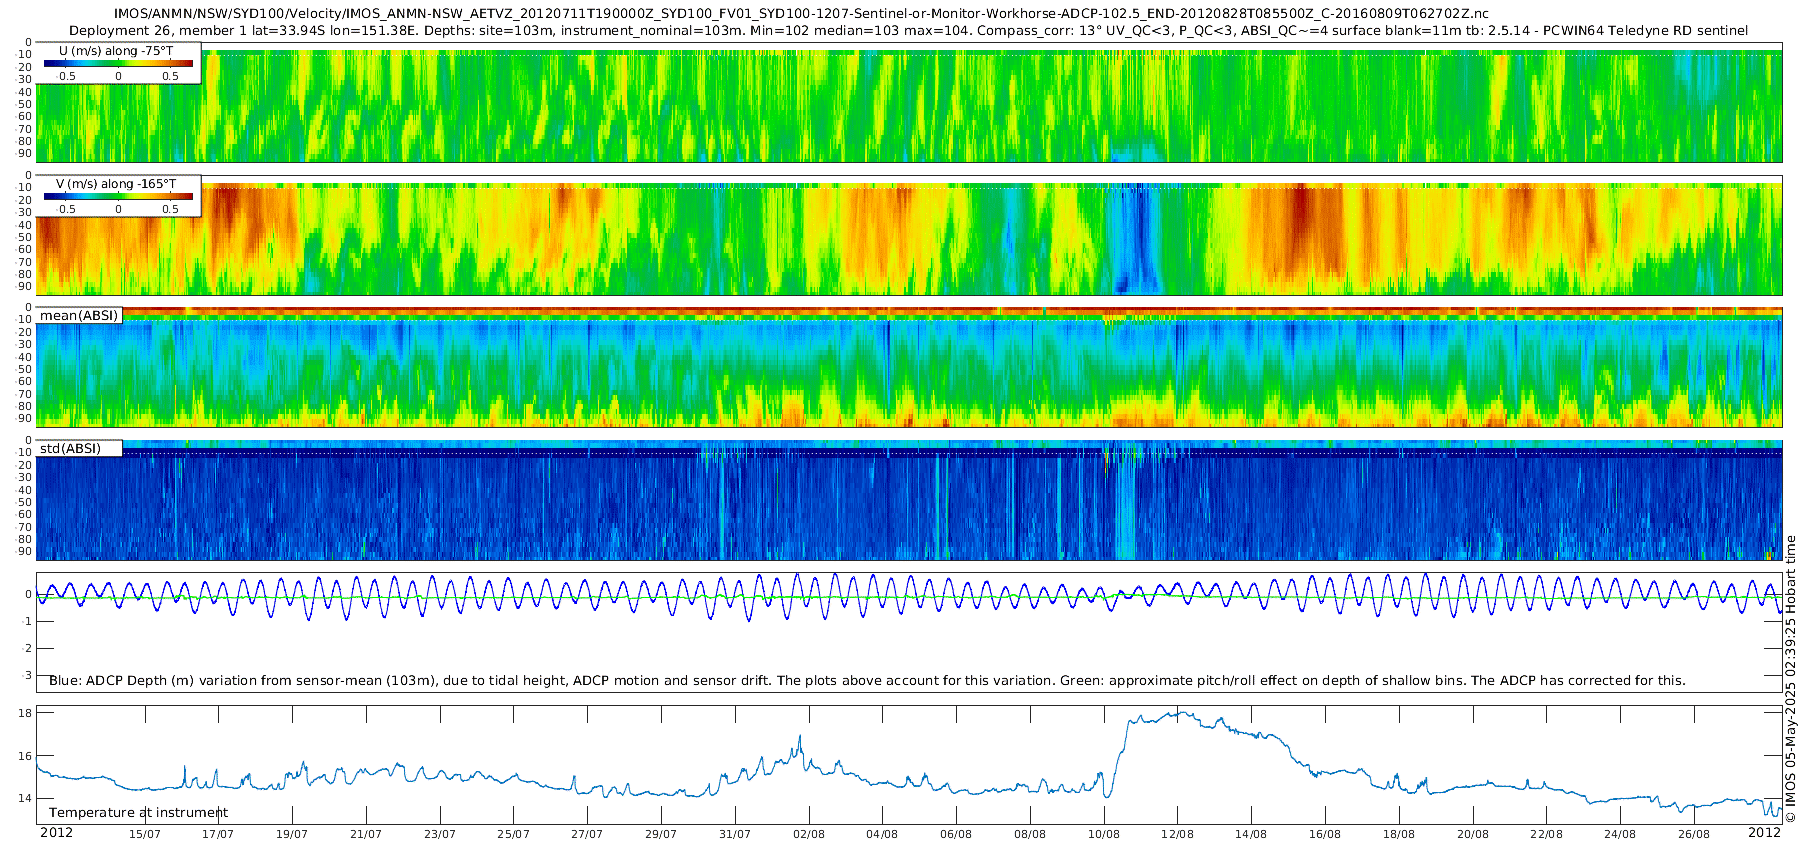The width and height of the screenshot is (1800, 850).
Task: Click the 70 depth tick of std(ABSI) panel
Action: click(x=25, y=527)
